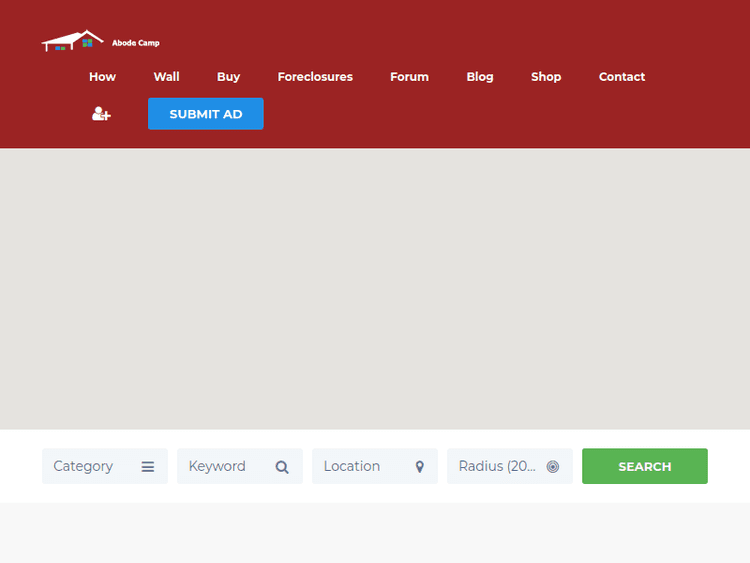
Task: Click the Category list menu icon
Action: coord(148,467)
